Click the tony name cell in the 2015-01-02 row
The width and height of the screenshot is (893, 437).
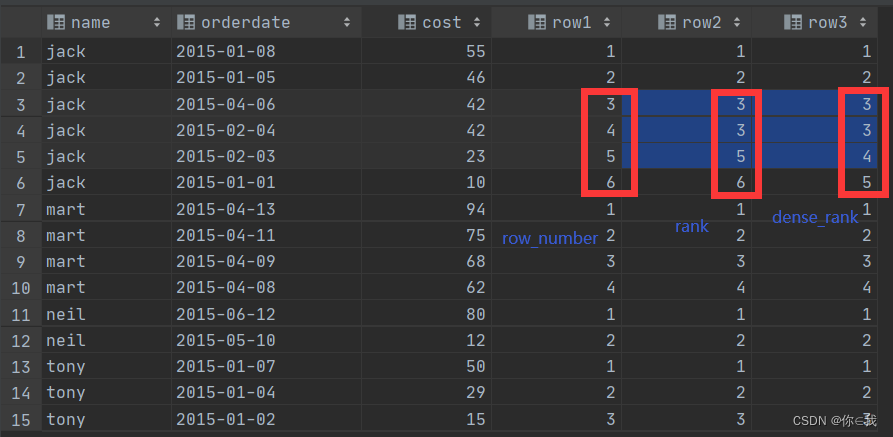(106, 419)
